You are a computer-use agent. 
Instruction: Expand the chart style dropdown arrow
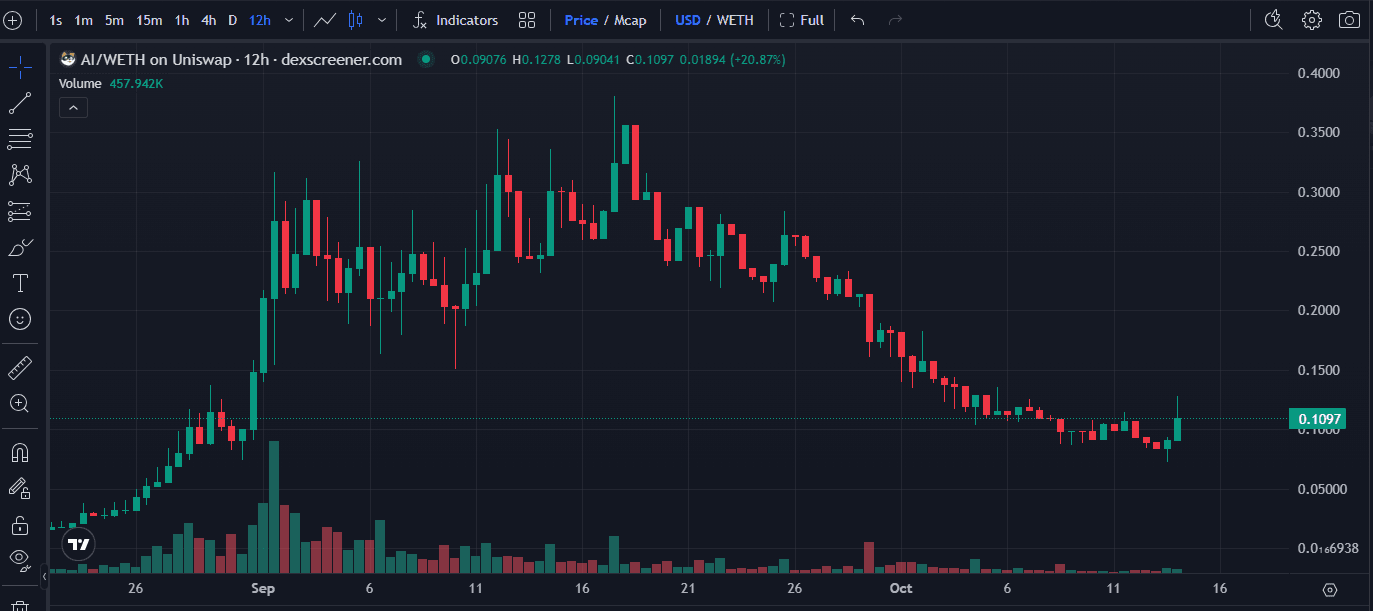tap(381, 20)
